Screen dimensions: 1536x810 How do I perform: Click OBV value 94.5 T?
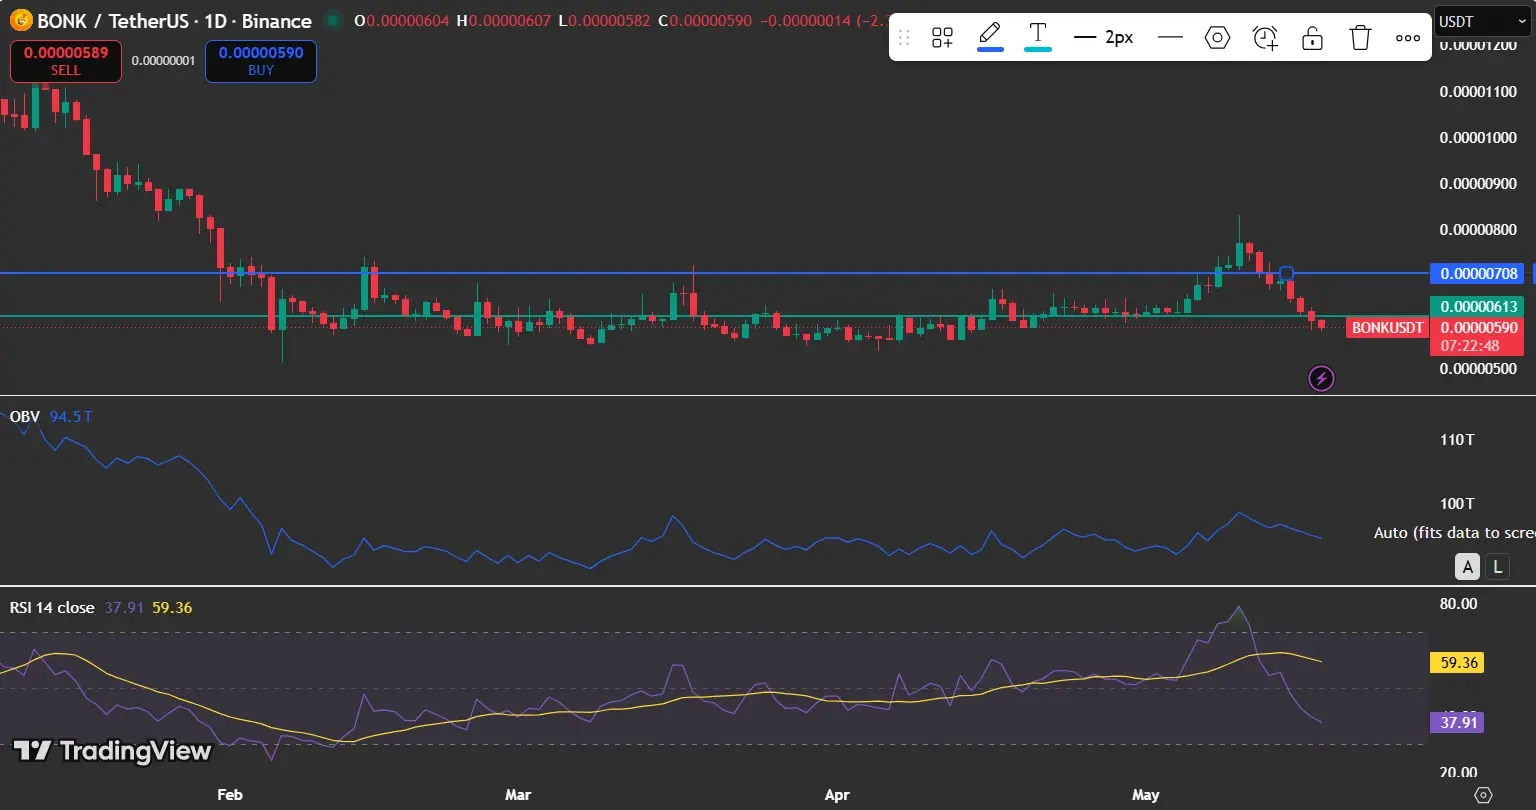pyautogui.click(x=71, y=416)
